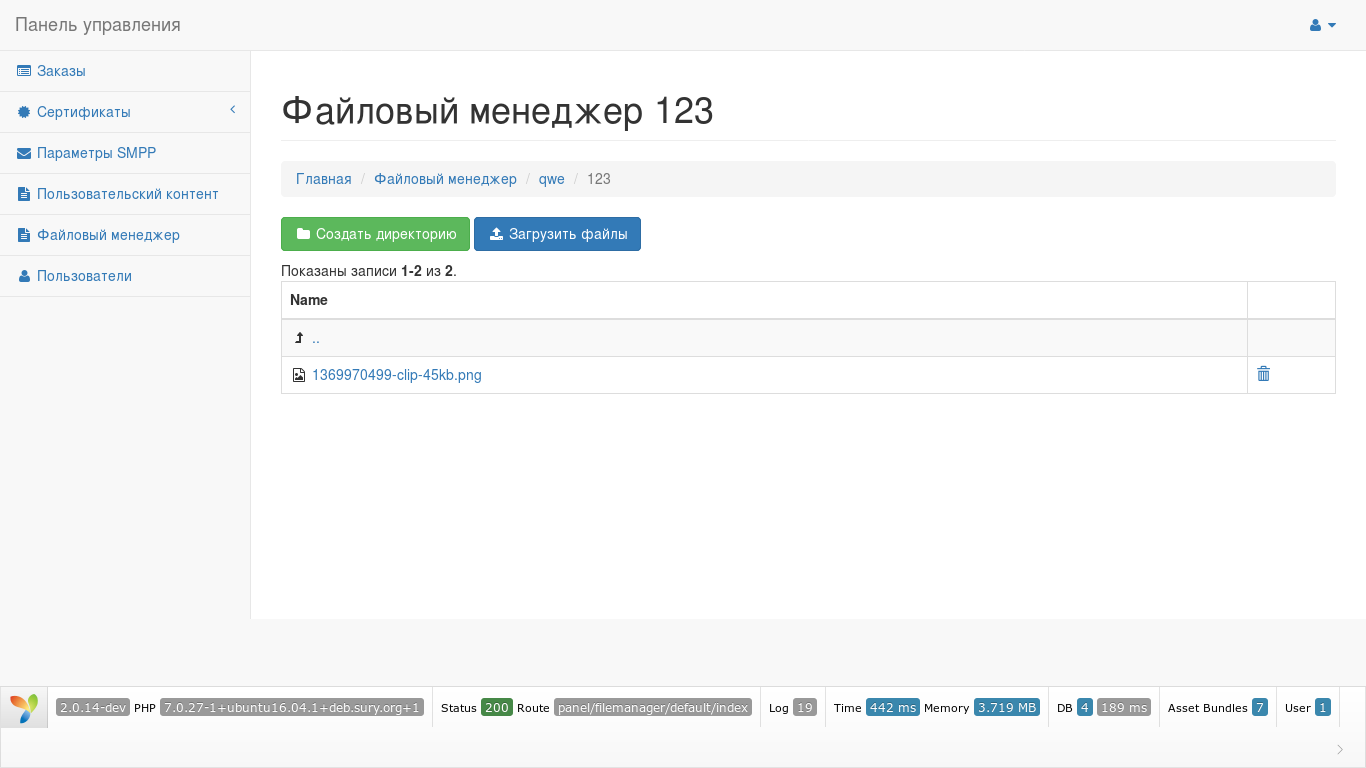
Task: Open the Заказы sidebar item
Action: (125, 71)
